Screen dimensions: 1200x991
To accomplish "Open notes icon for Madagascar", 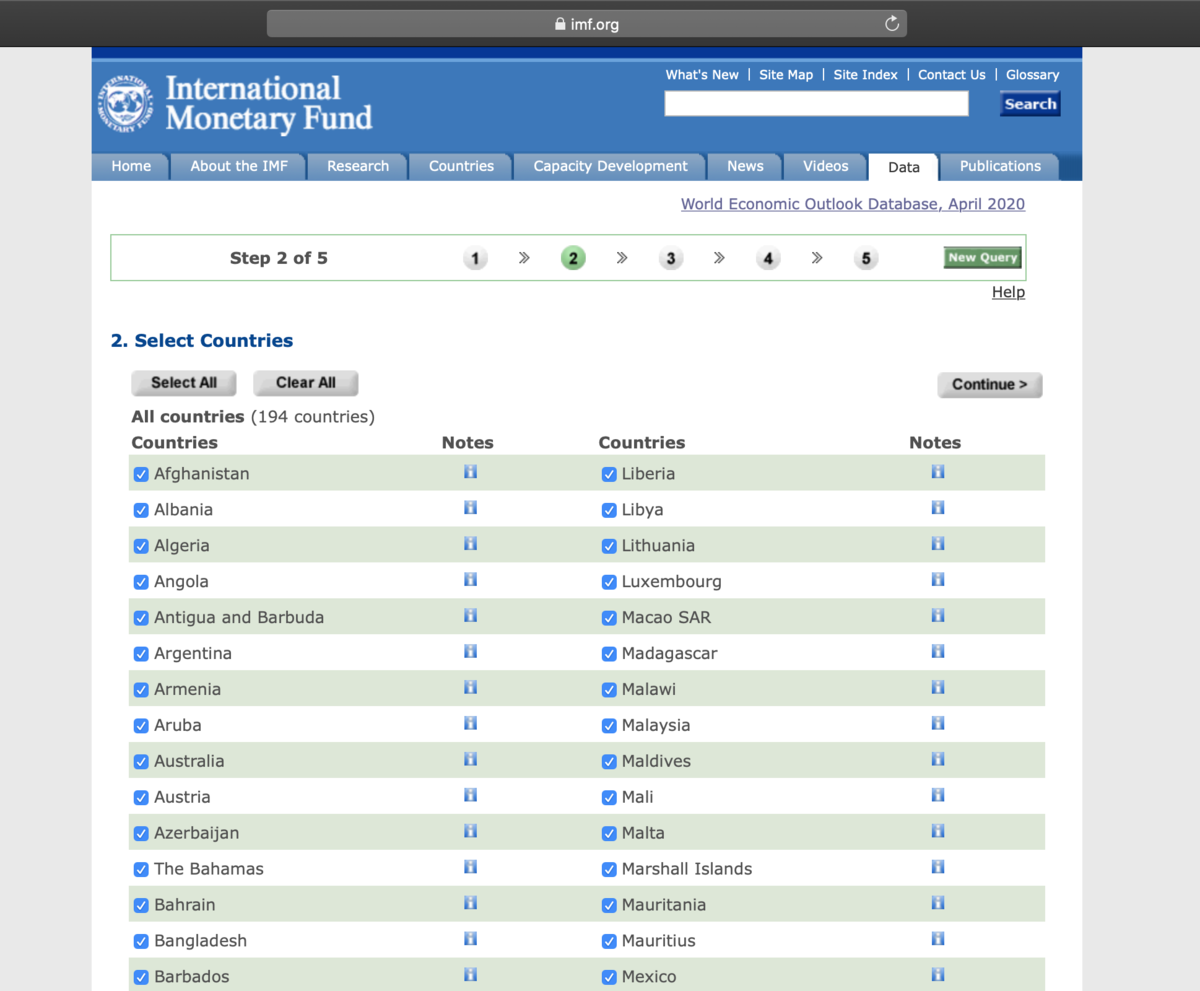I will tap(938, 651).
